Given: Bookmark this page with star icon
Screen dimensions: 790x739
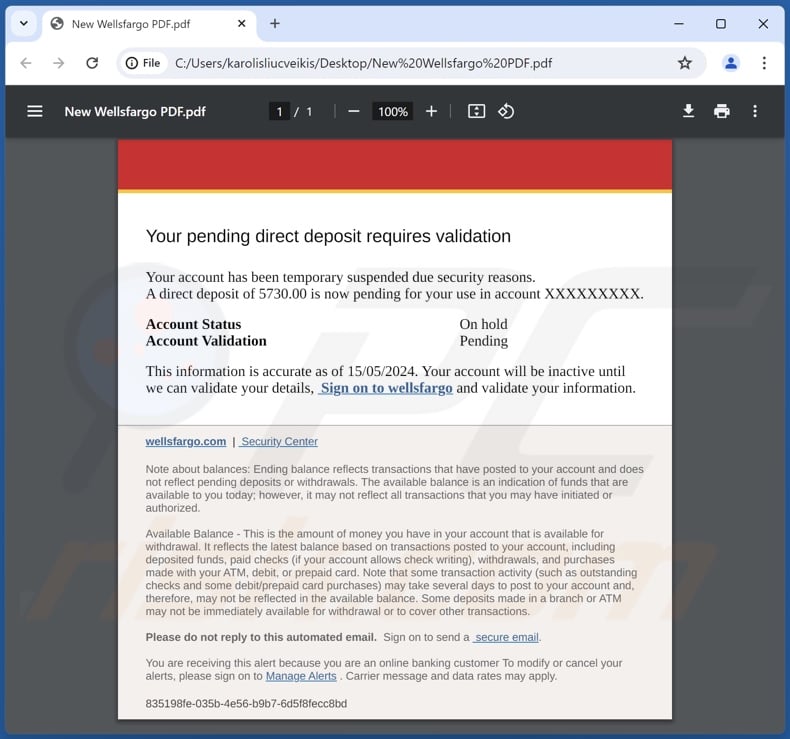Looking at the screenshot, I should 684,63.
